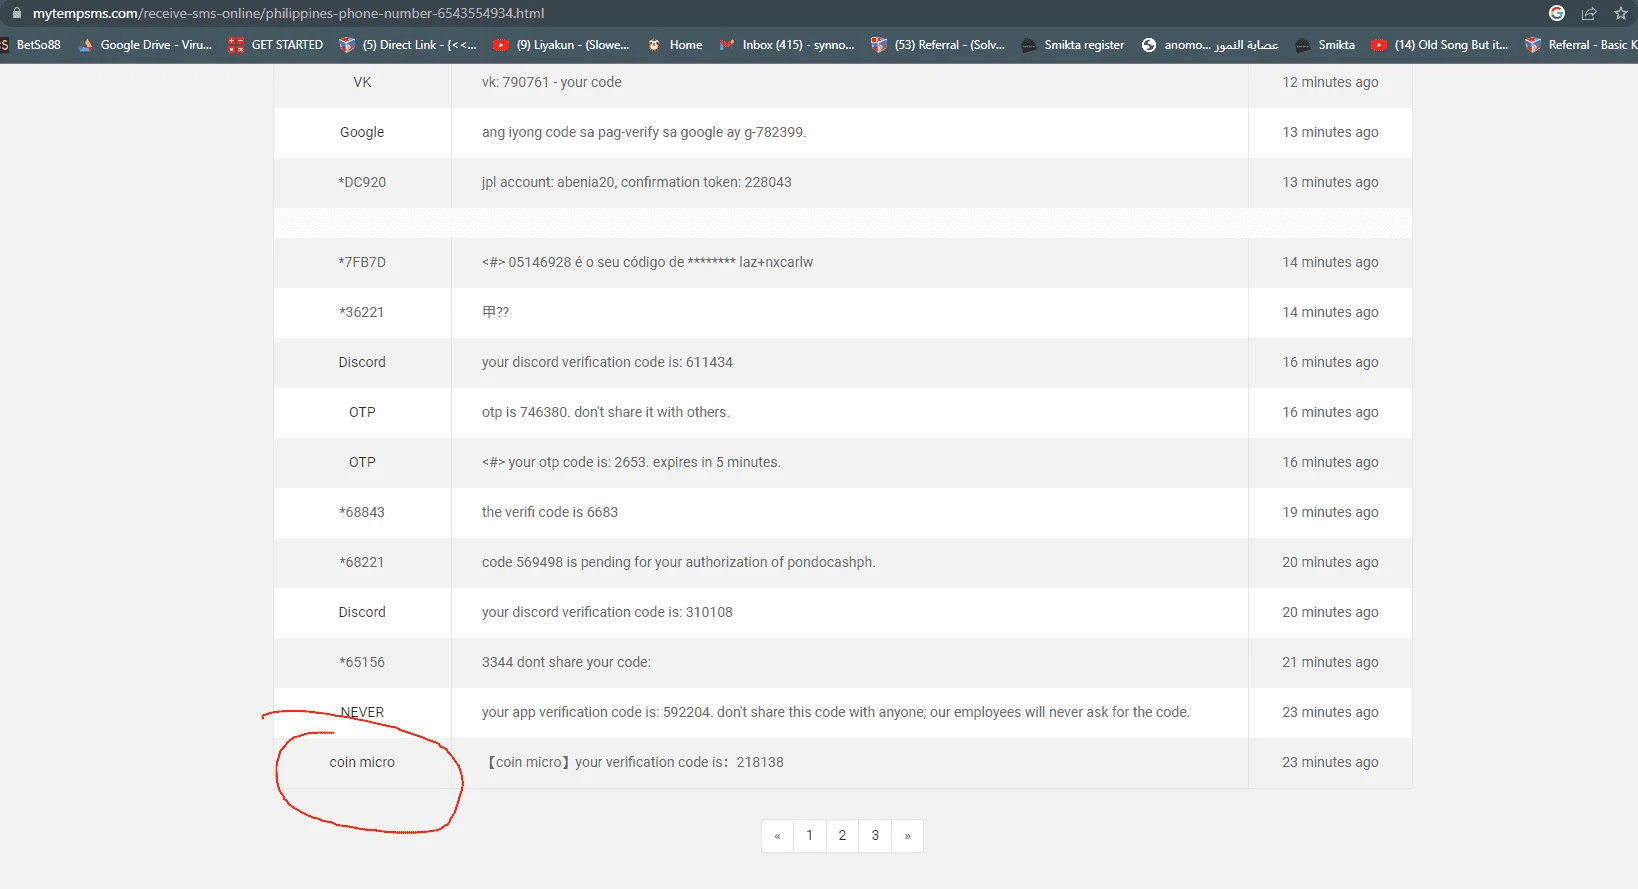Bookmark this page with the star icon
1638x889 pixels.
coord(1621,13)
